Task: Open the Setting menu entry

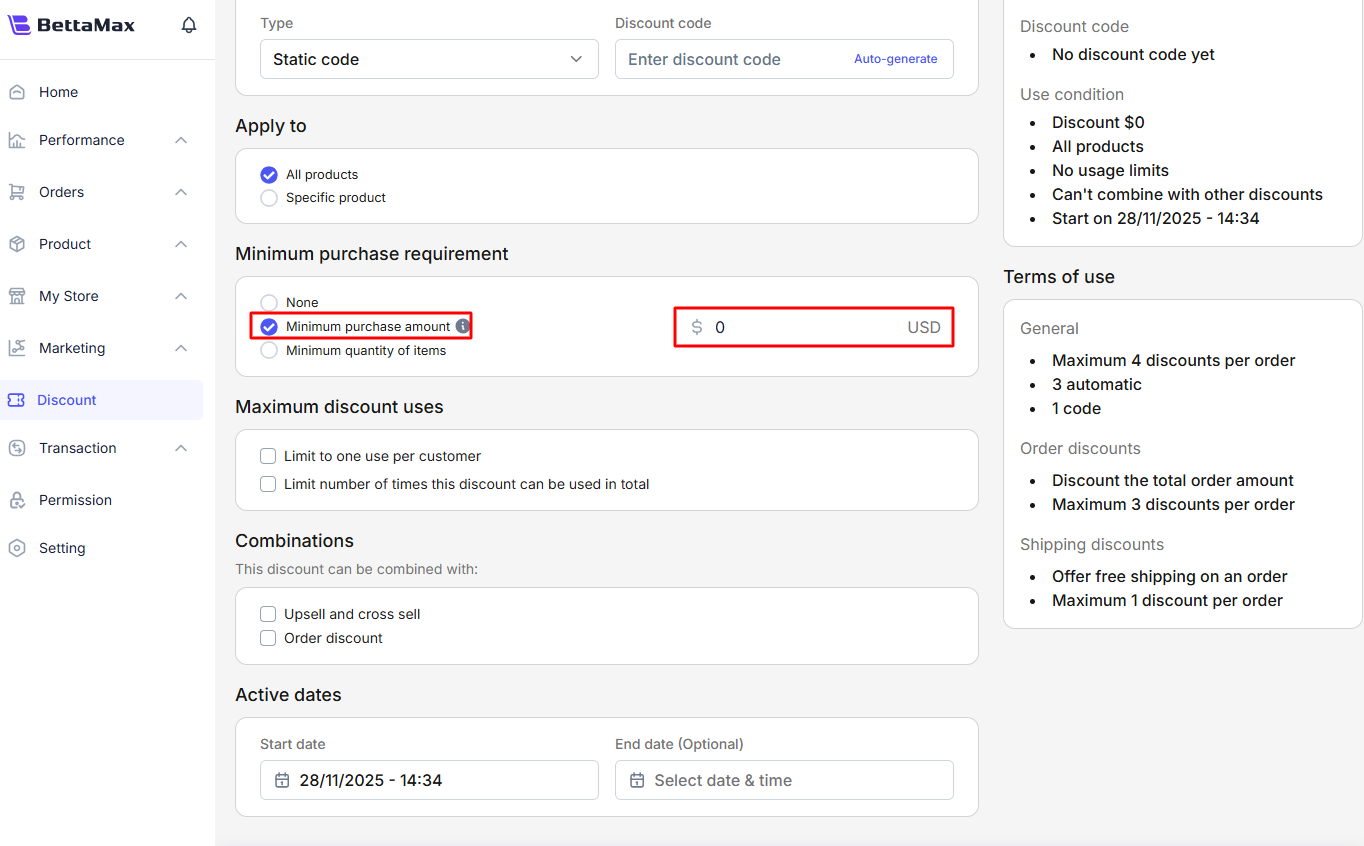Action: point(62,547)
